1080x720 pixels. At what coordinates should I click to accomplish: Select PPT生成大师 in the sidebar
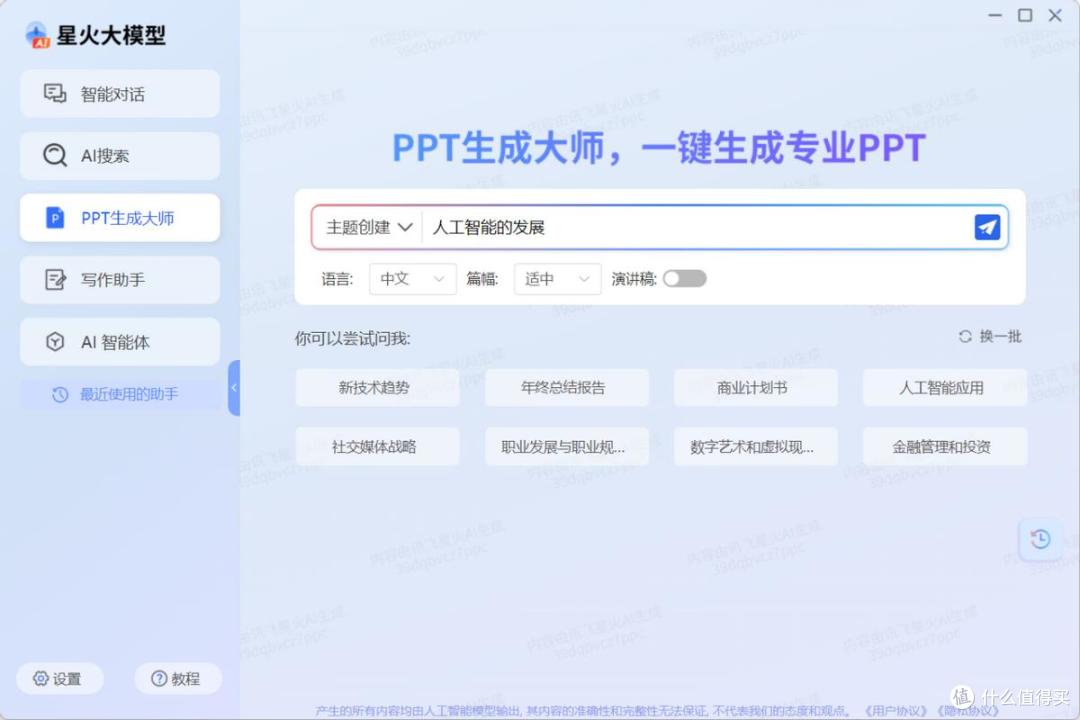(120, 218)
